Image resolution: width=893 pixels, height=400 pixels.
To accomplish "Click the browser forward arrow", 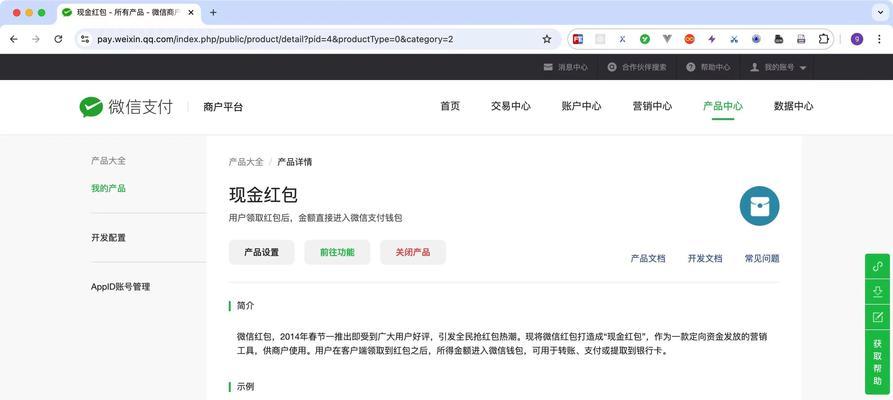I will tap(36, 39).
